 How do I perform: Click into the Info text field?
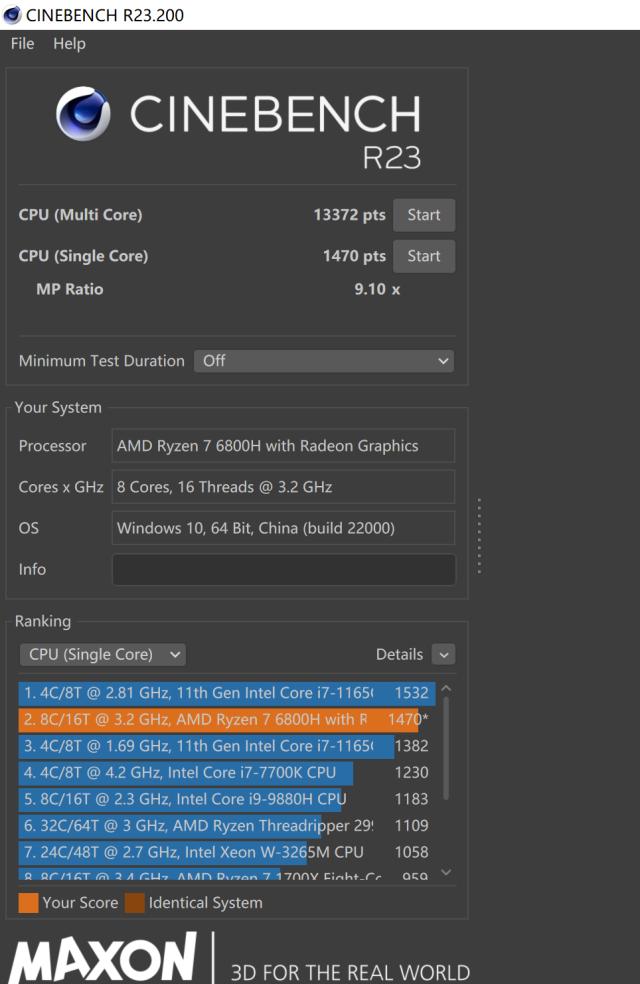284,569
